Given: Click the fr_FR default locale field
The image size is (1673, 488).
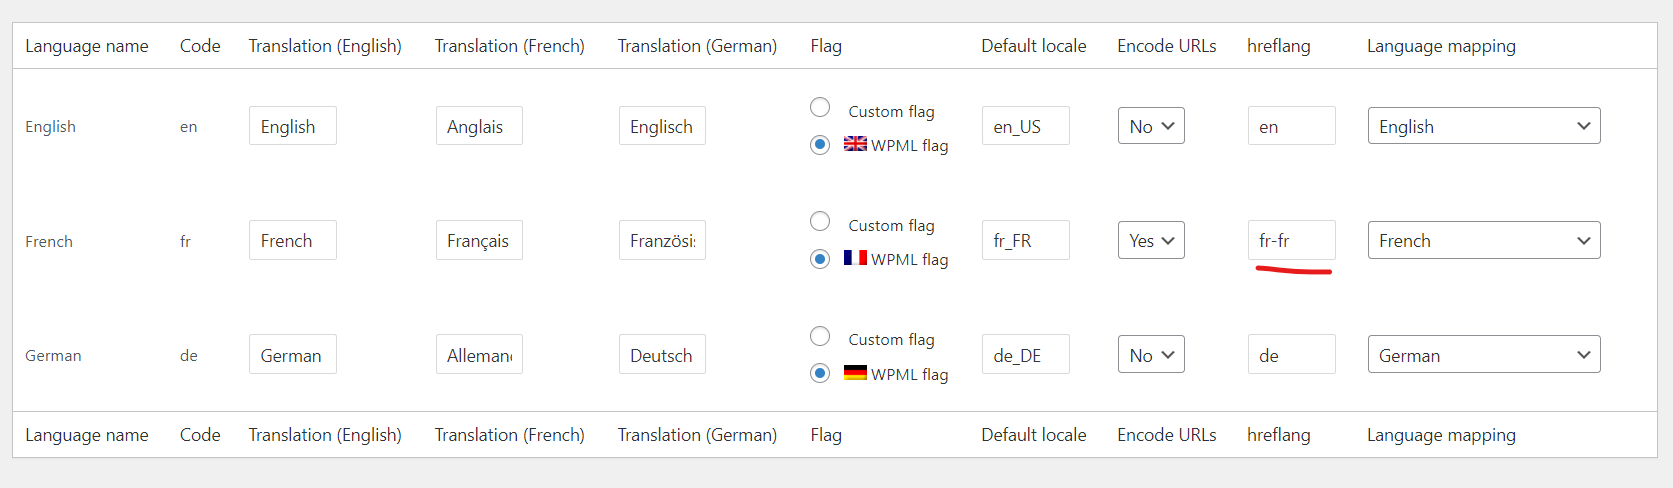Looking at the screenshot, I should click(1025, 240).
